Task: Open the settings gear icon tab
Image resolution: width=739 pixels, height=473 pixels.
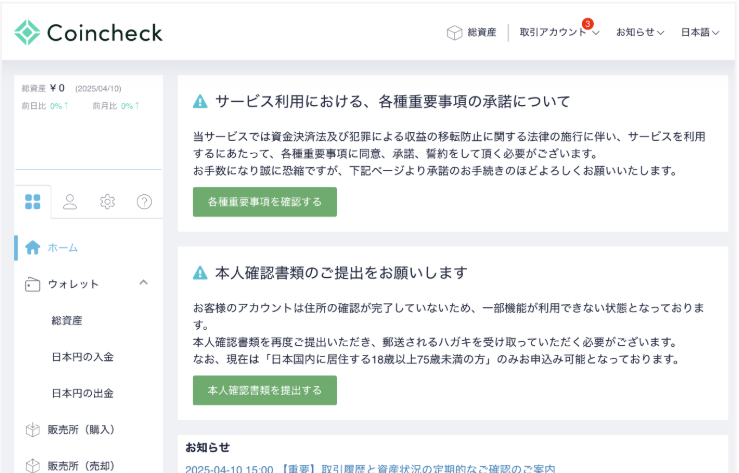Action: pos(107,202)
